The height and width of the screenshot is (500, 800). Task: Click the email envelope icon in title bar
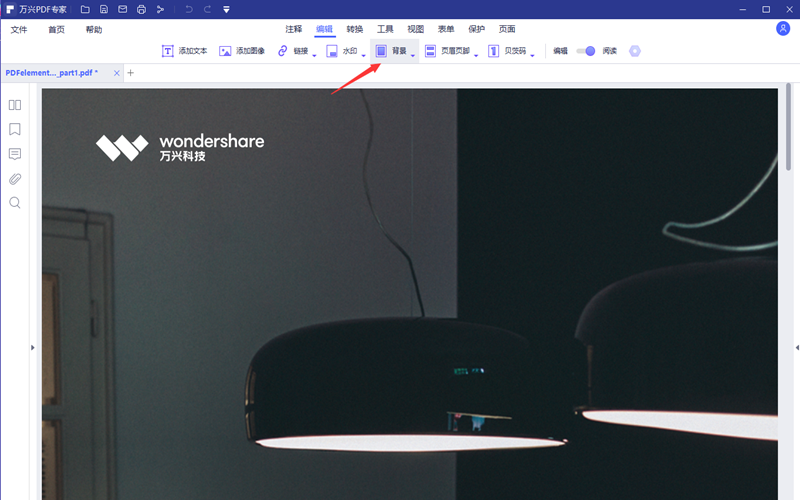point(122,9)
